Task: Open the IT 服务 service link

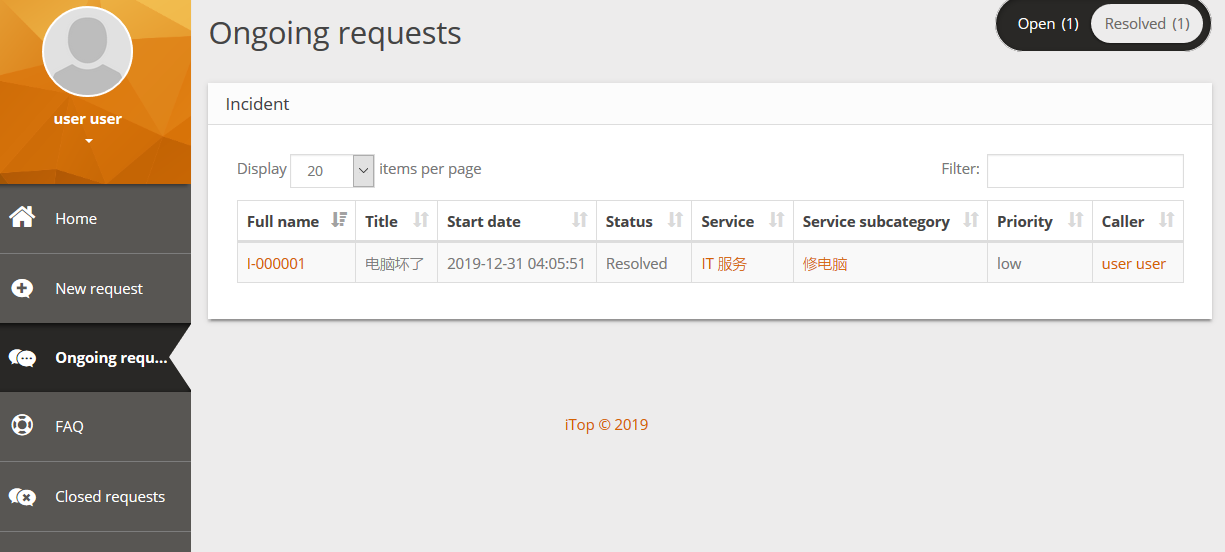Action: coord(724,264)
